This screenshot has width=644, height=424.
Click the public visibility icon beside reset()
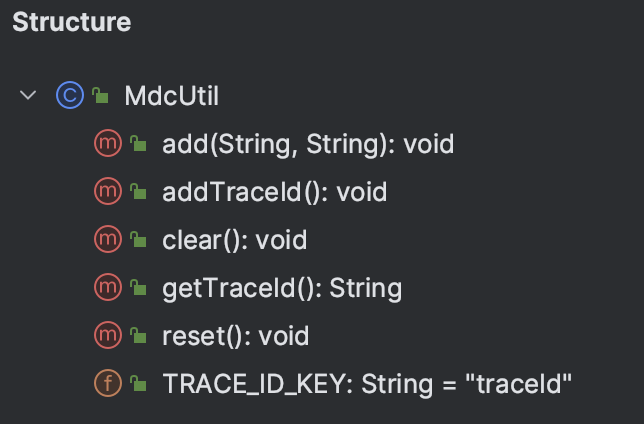click(138, 336)
